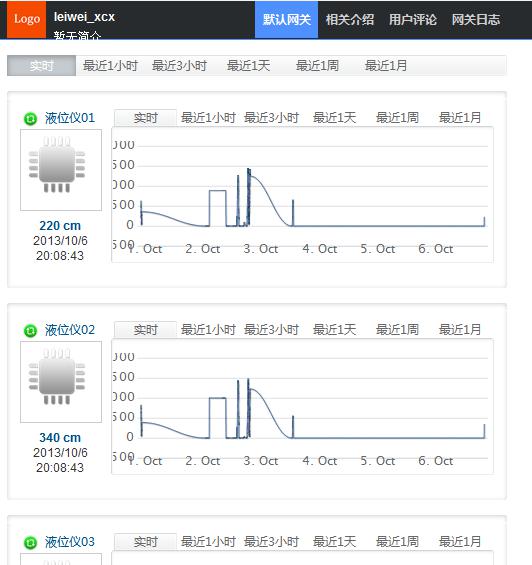Open 网关日志 in top navigation
This screenshot has height=565, width=532.
[476, 19]
